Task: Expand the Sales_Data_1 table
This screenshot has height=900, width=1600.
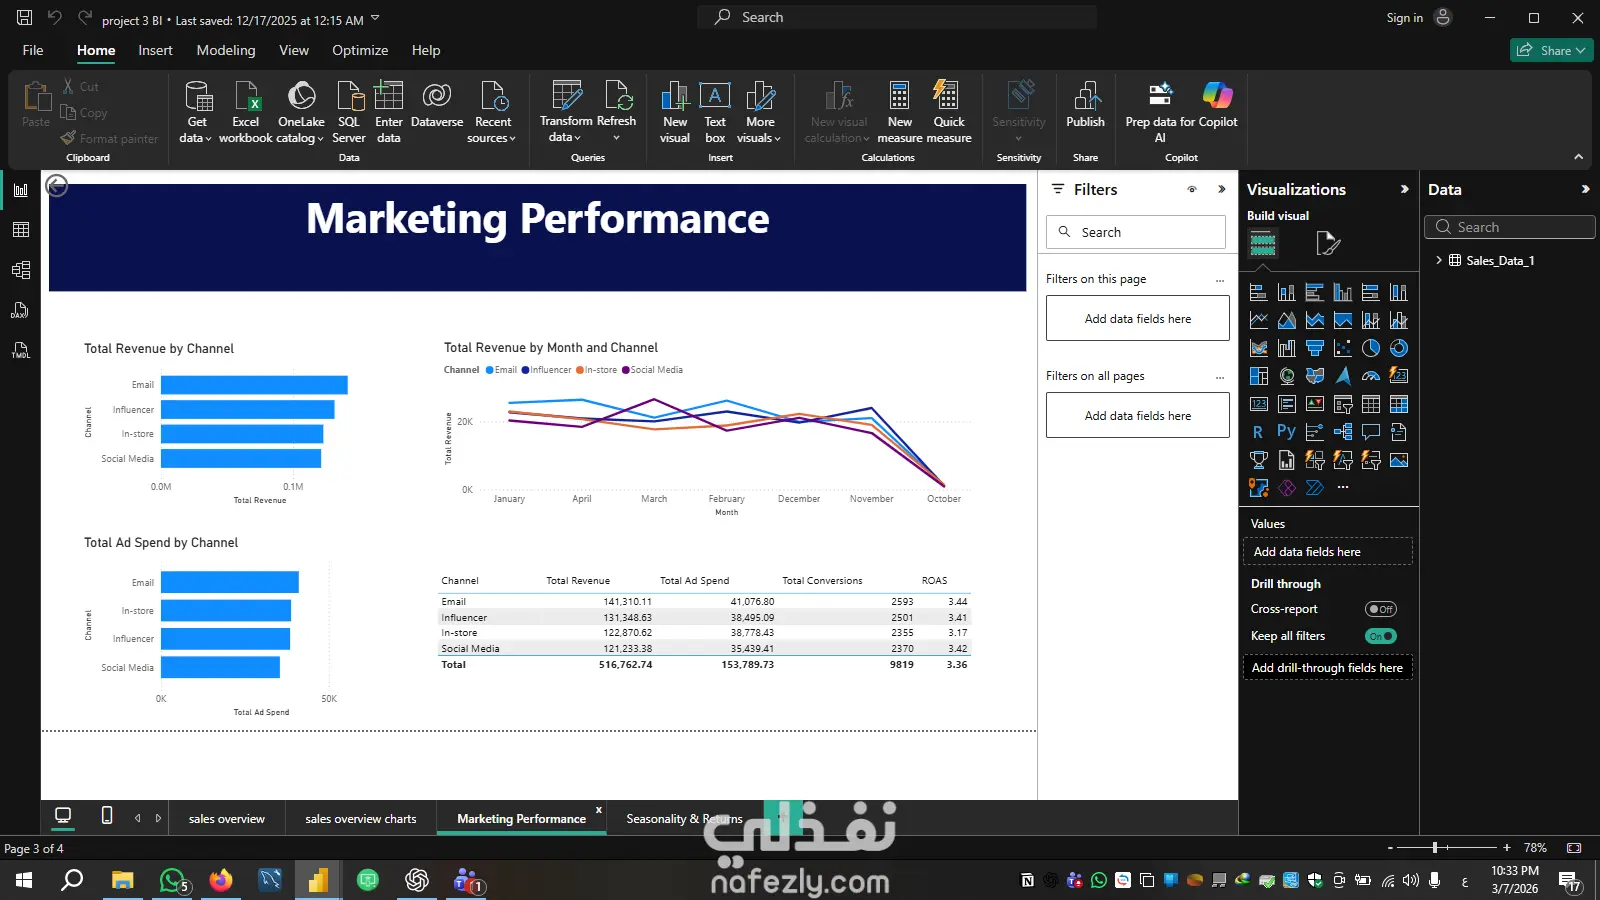Action: [1439, 260]
